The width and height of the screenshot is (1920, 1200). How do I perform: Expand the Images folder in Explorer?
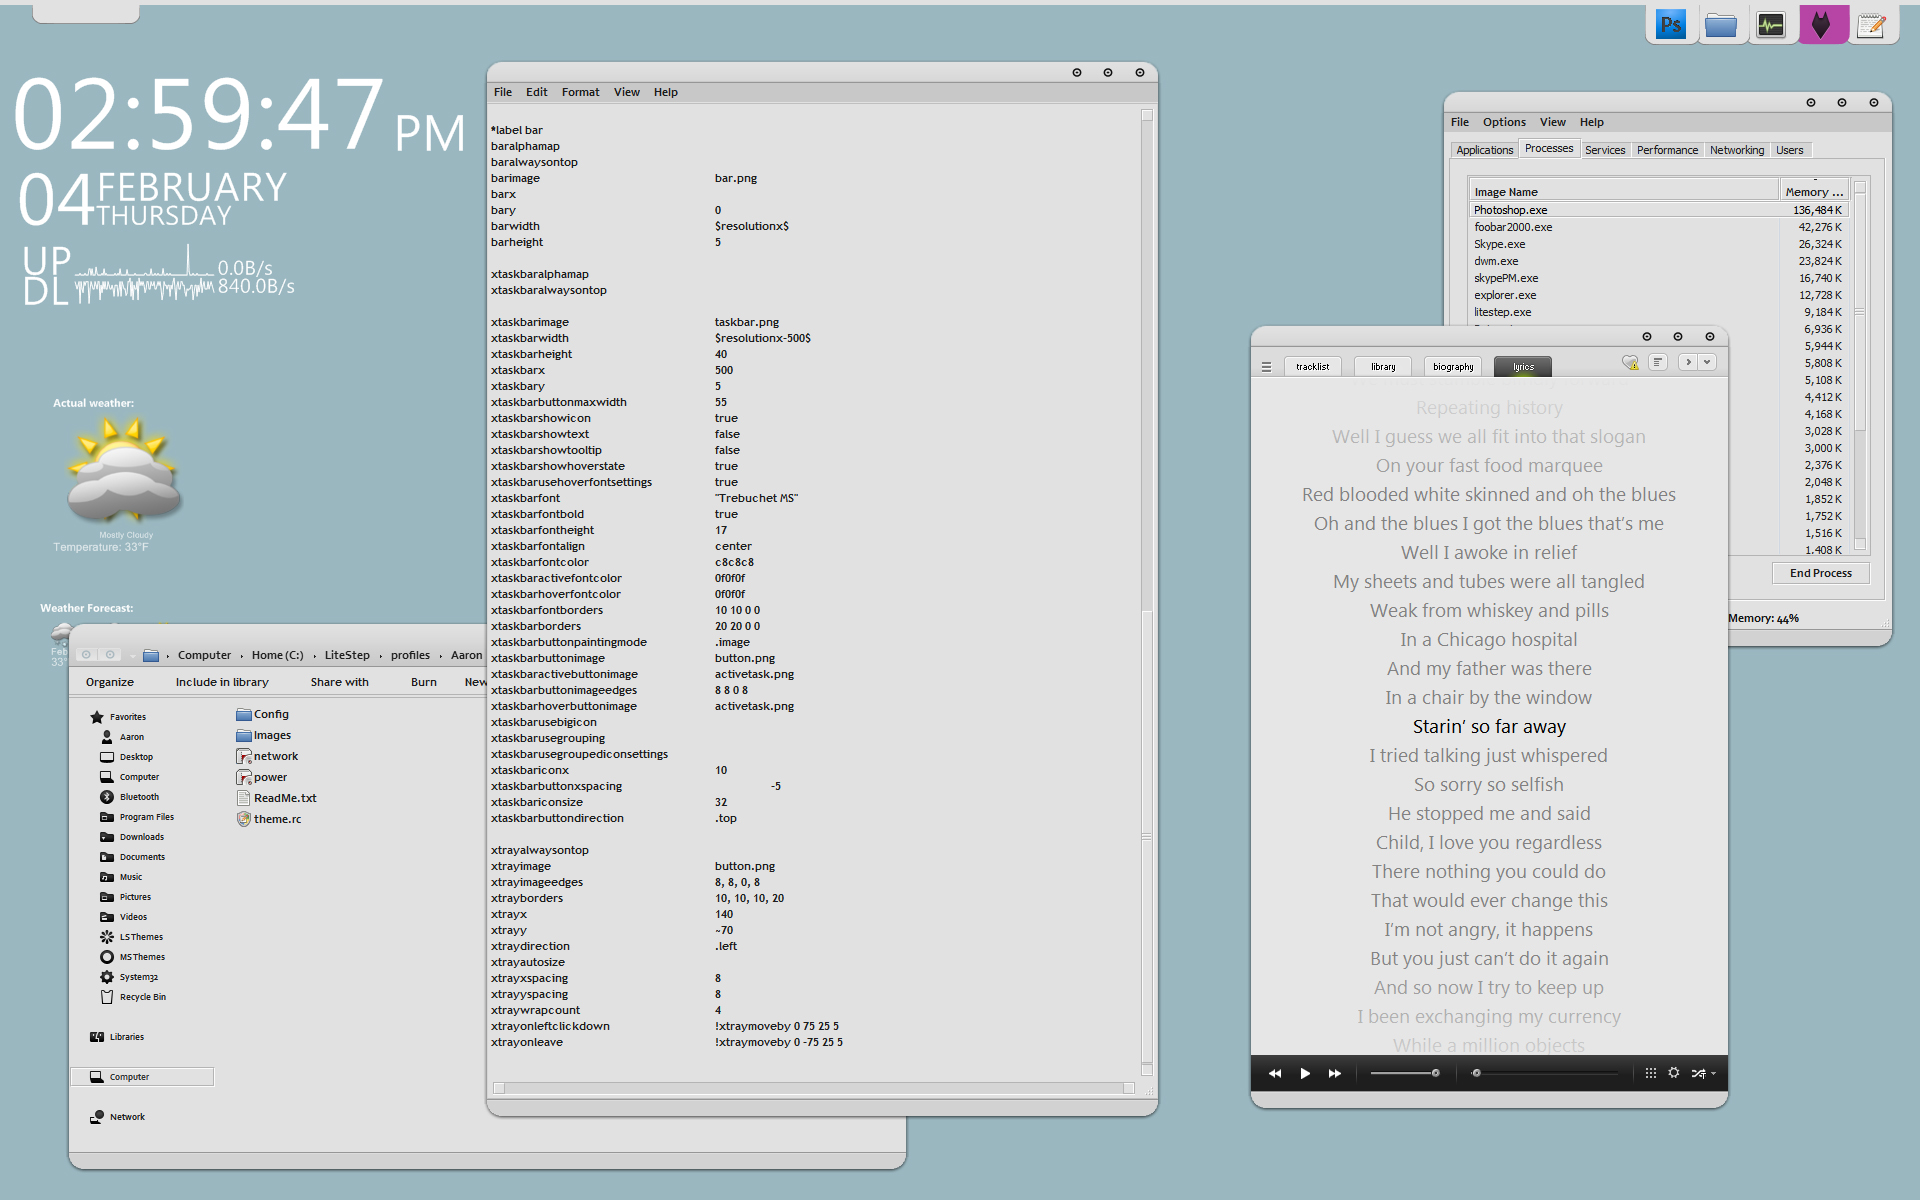coord(271,735)
